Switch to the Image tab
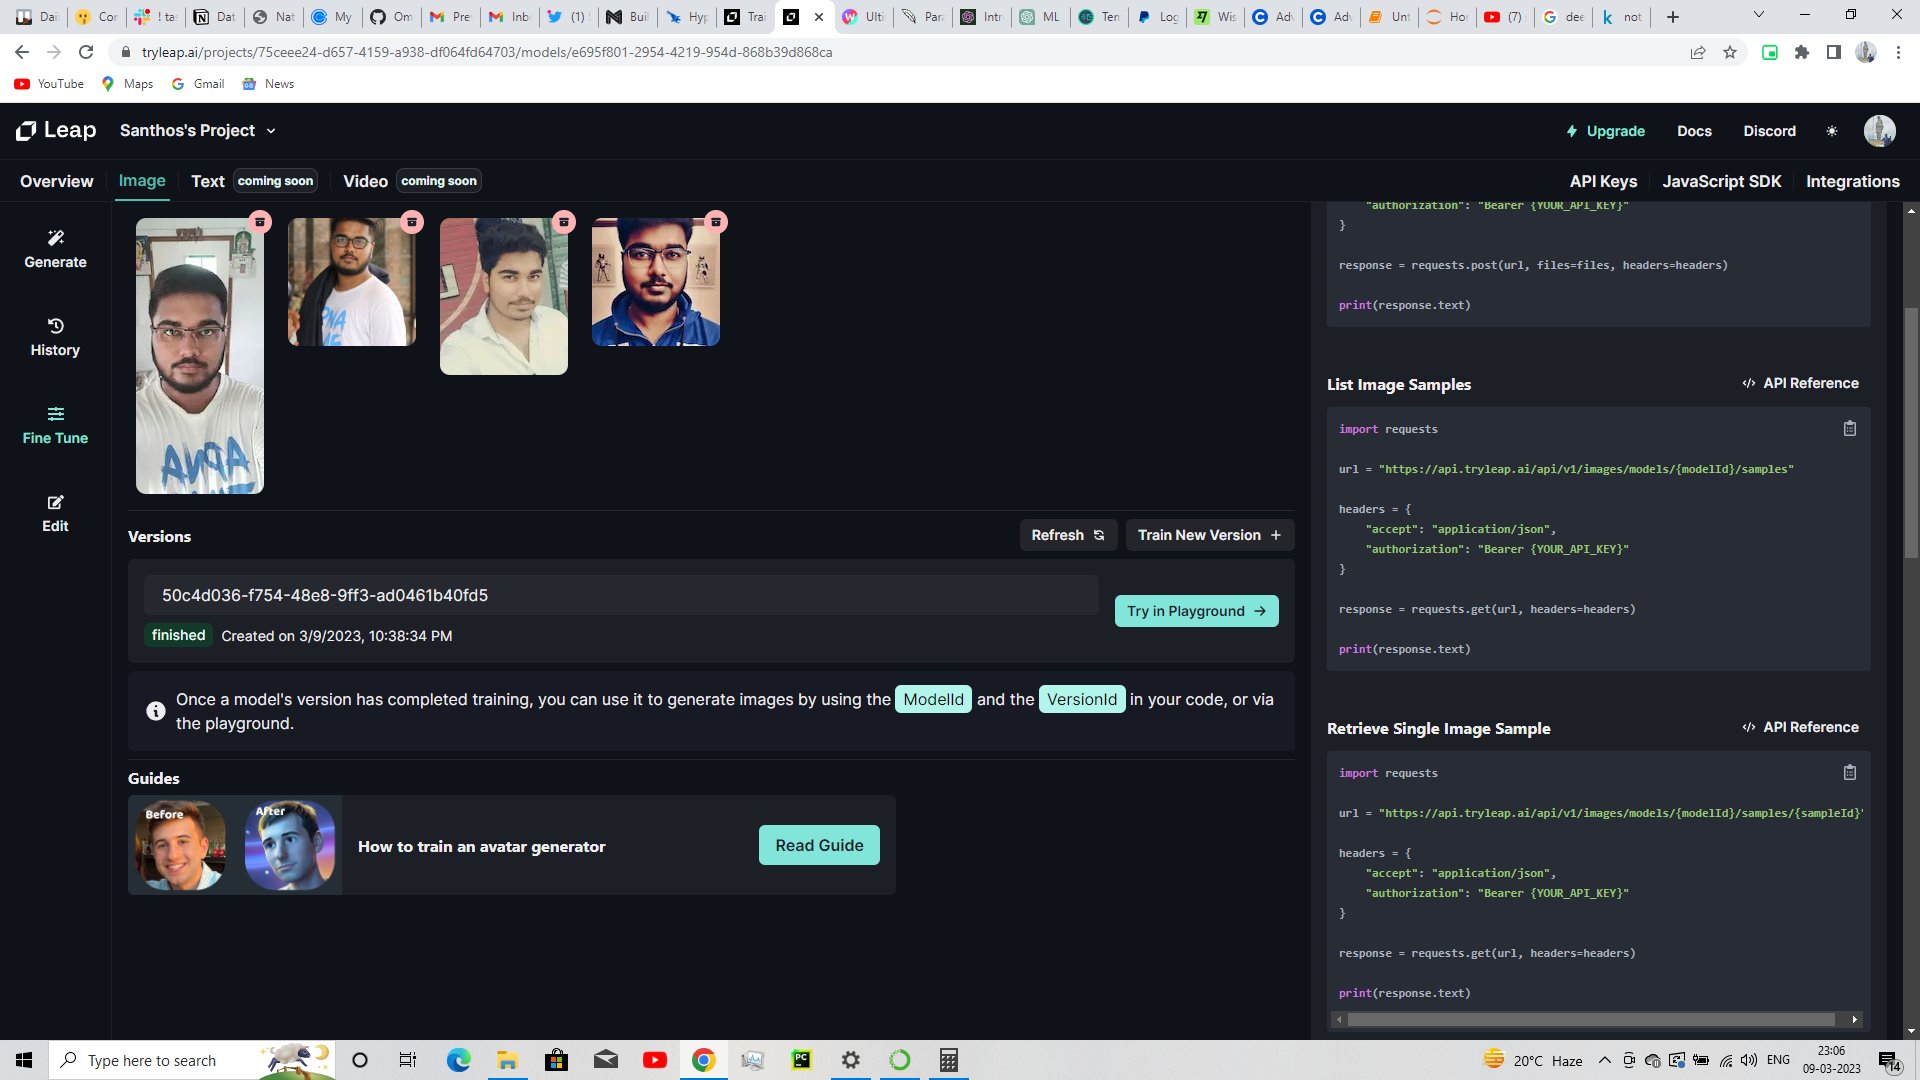Screen dimensions: 1920x1080 click(x=142, y=181)
